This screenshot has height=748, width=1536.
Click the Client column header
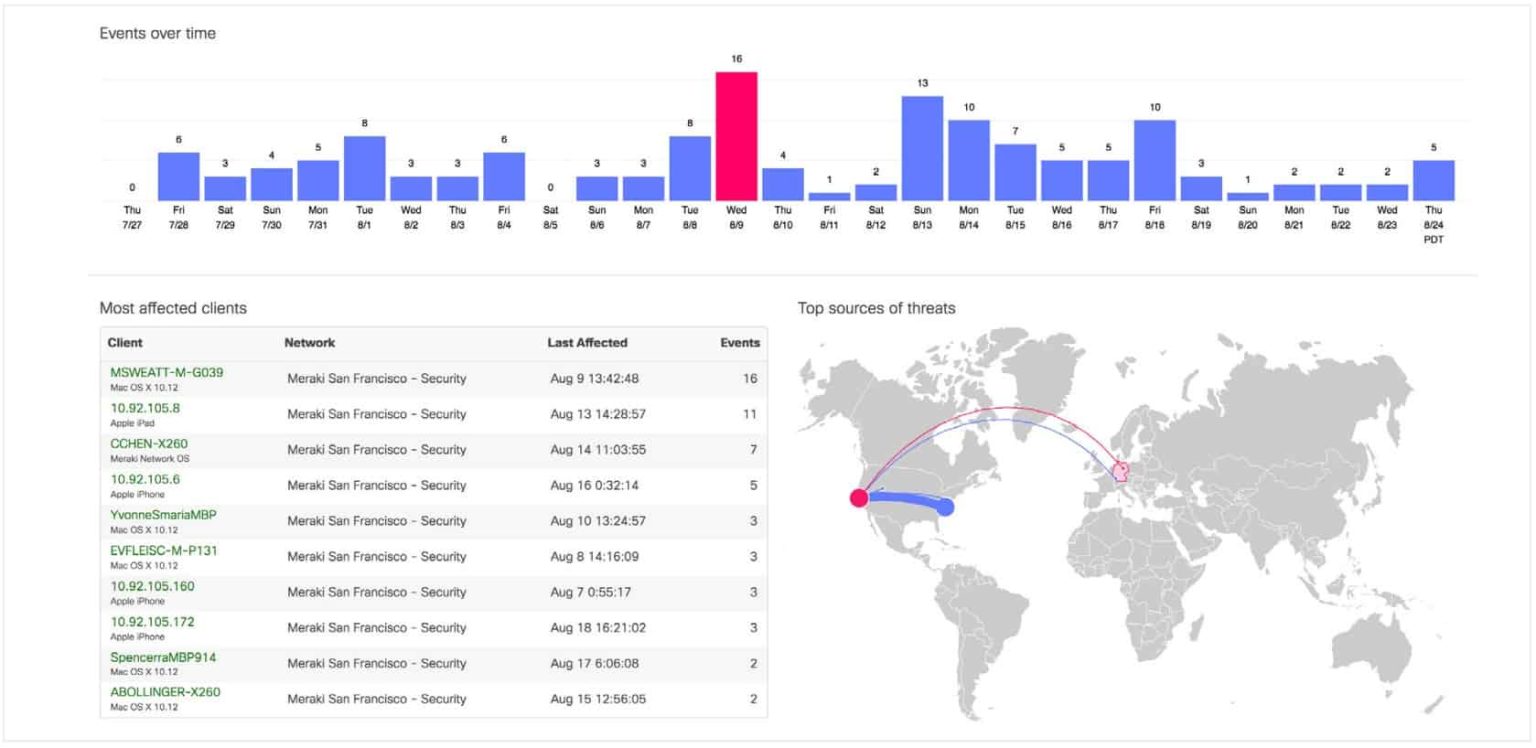[125, 343]
